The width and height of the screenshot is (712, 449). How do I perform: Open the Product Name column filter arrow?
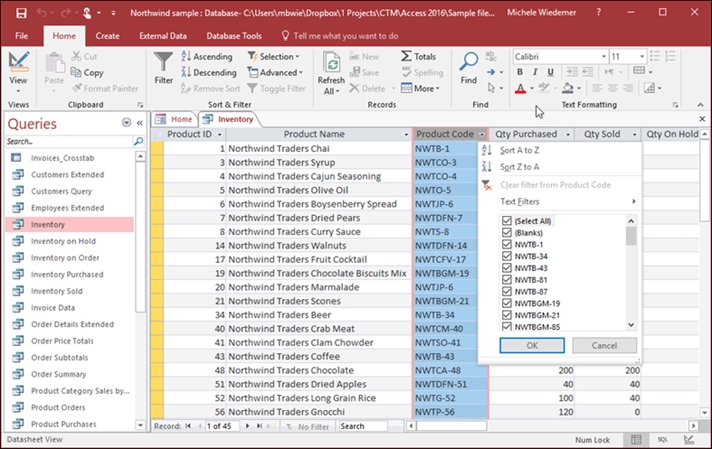406,134
